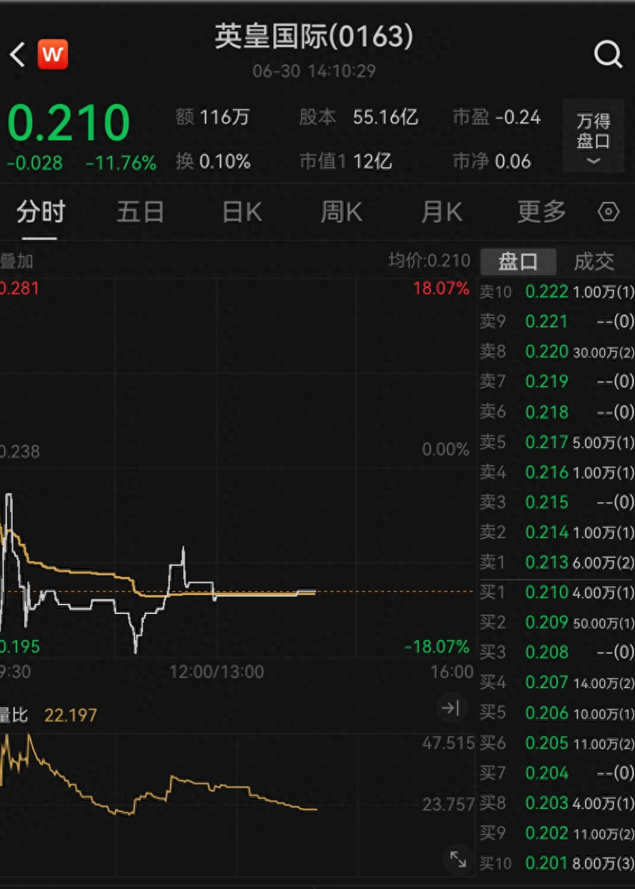Select the 卖5 row at 0.217
The height and width of the screenshot is (889, 635).
pos(557,442)
